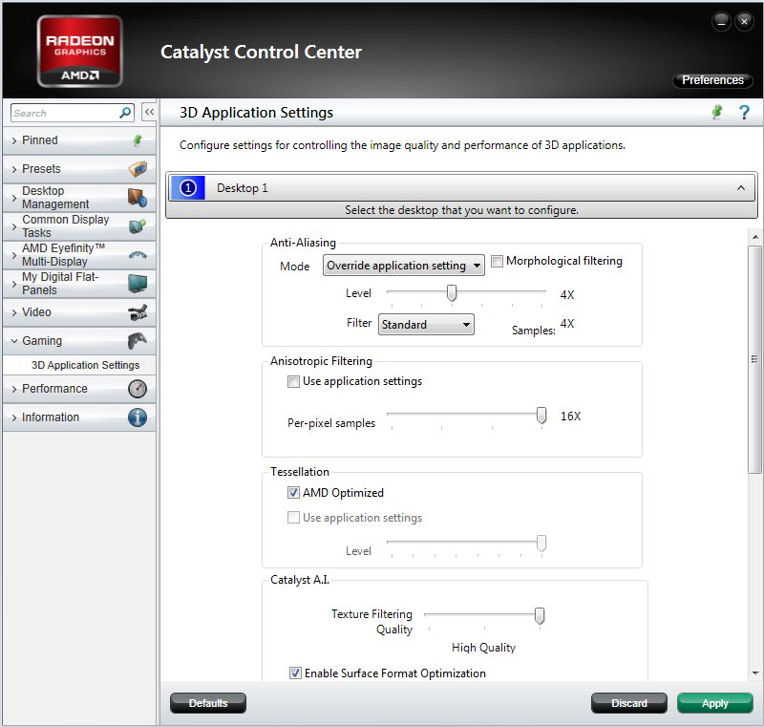The width and height of the screenshot is (764, 727).
Task: Expand the Information section arrow
Action: point(14,418)
